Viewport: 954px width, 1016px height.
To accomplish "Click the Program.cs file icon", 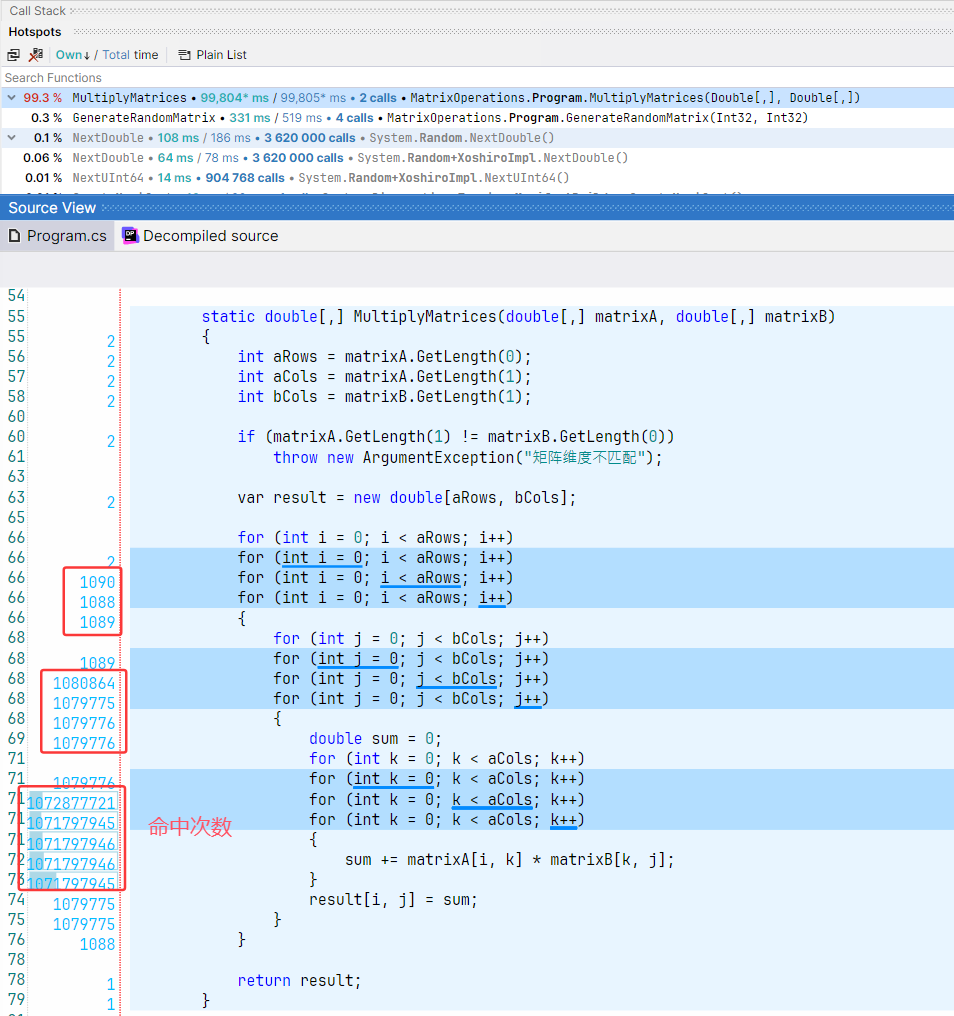I will click(x=14, y=236).
